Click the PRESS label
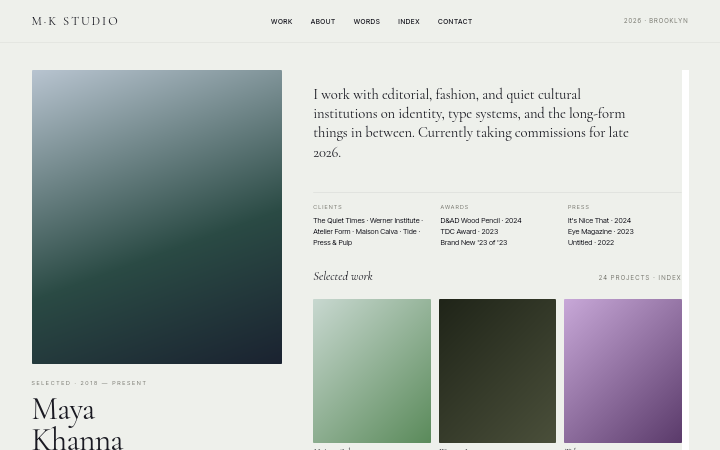 pos(578,207)
